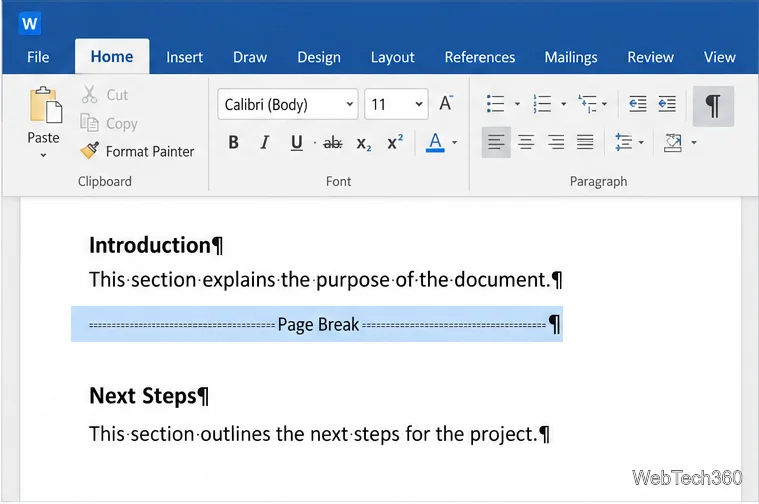
Task: Switch to the Home tab
Action: (x=112, y=57)
